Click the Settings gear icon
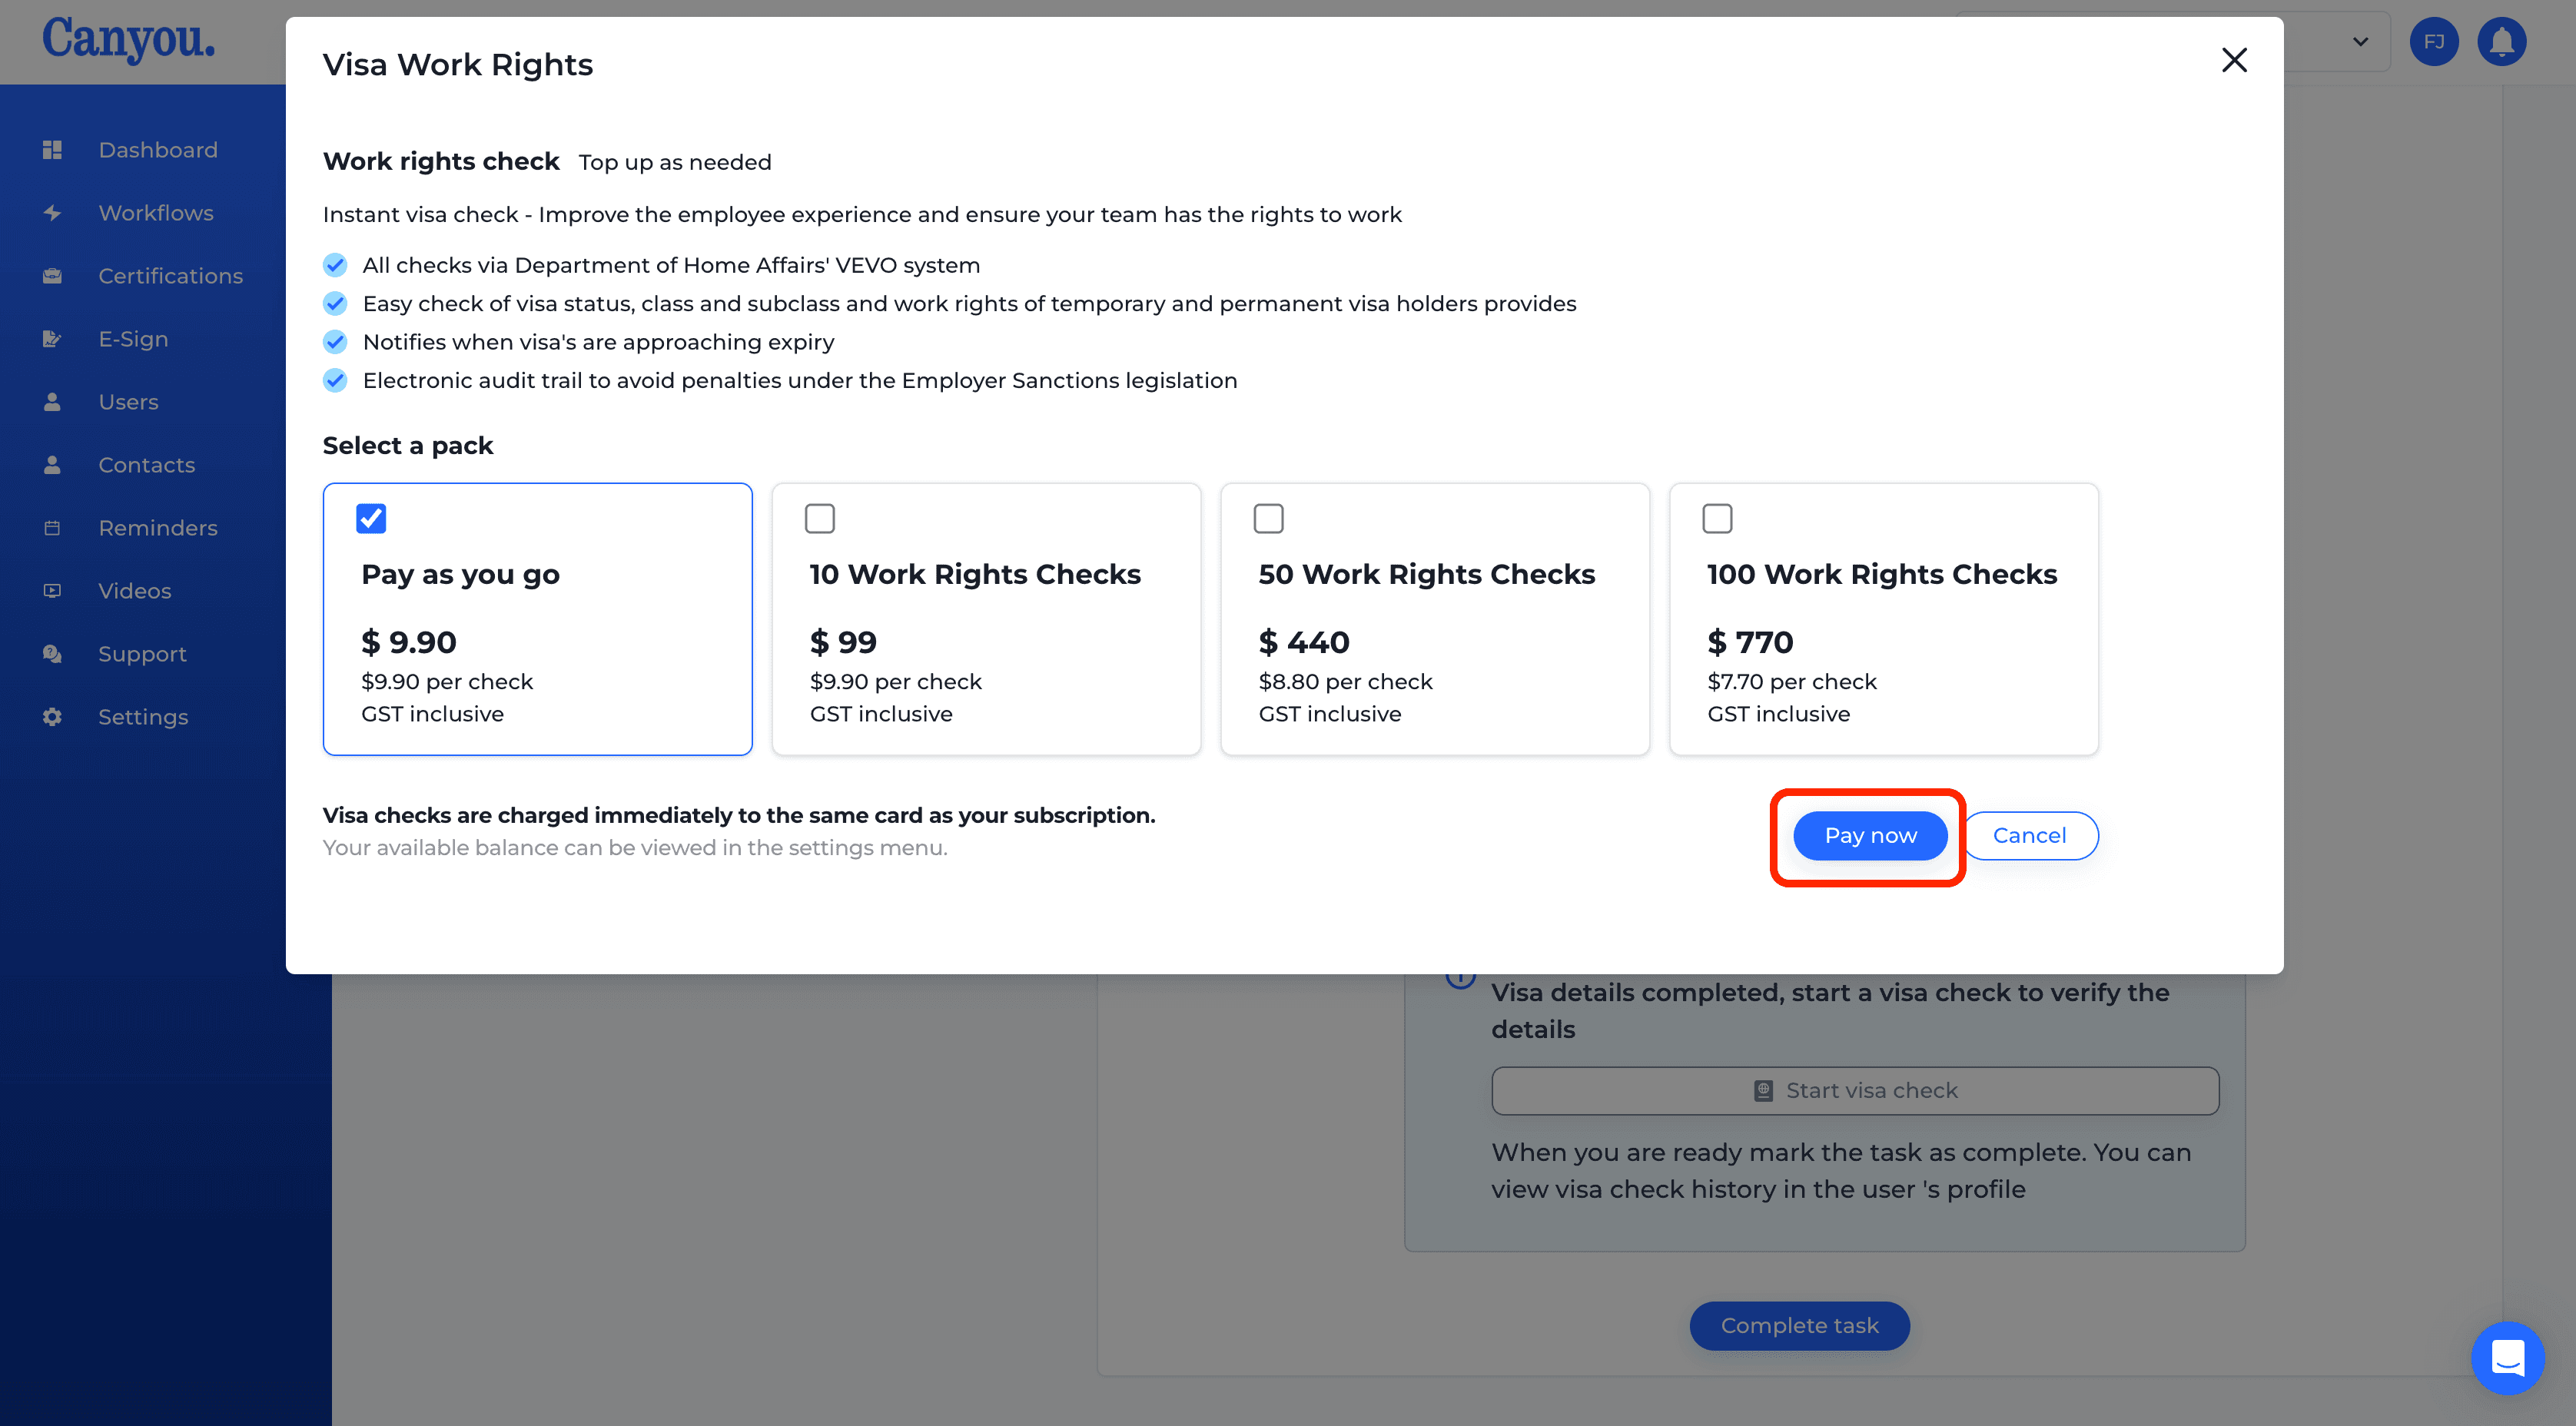 pyautogui.click(x=53, y=717)
